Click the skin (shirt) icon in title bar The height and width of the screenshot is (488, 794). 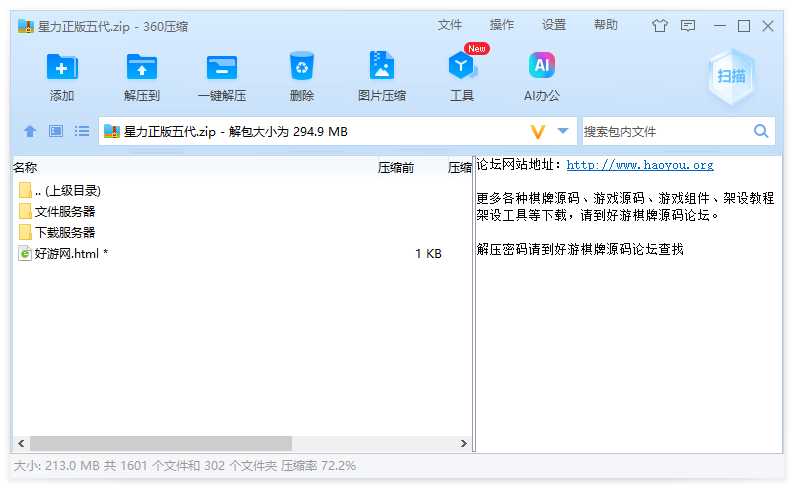[660, 25]
